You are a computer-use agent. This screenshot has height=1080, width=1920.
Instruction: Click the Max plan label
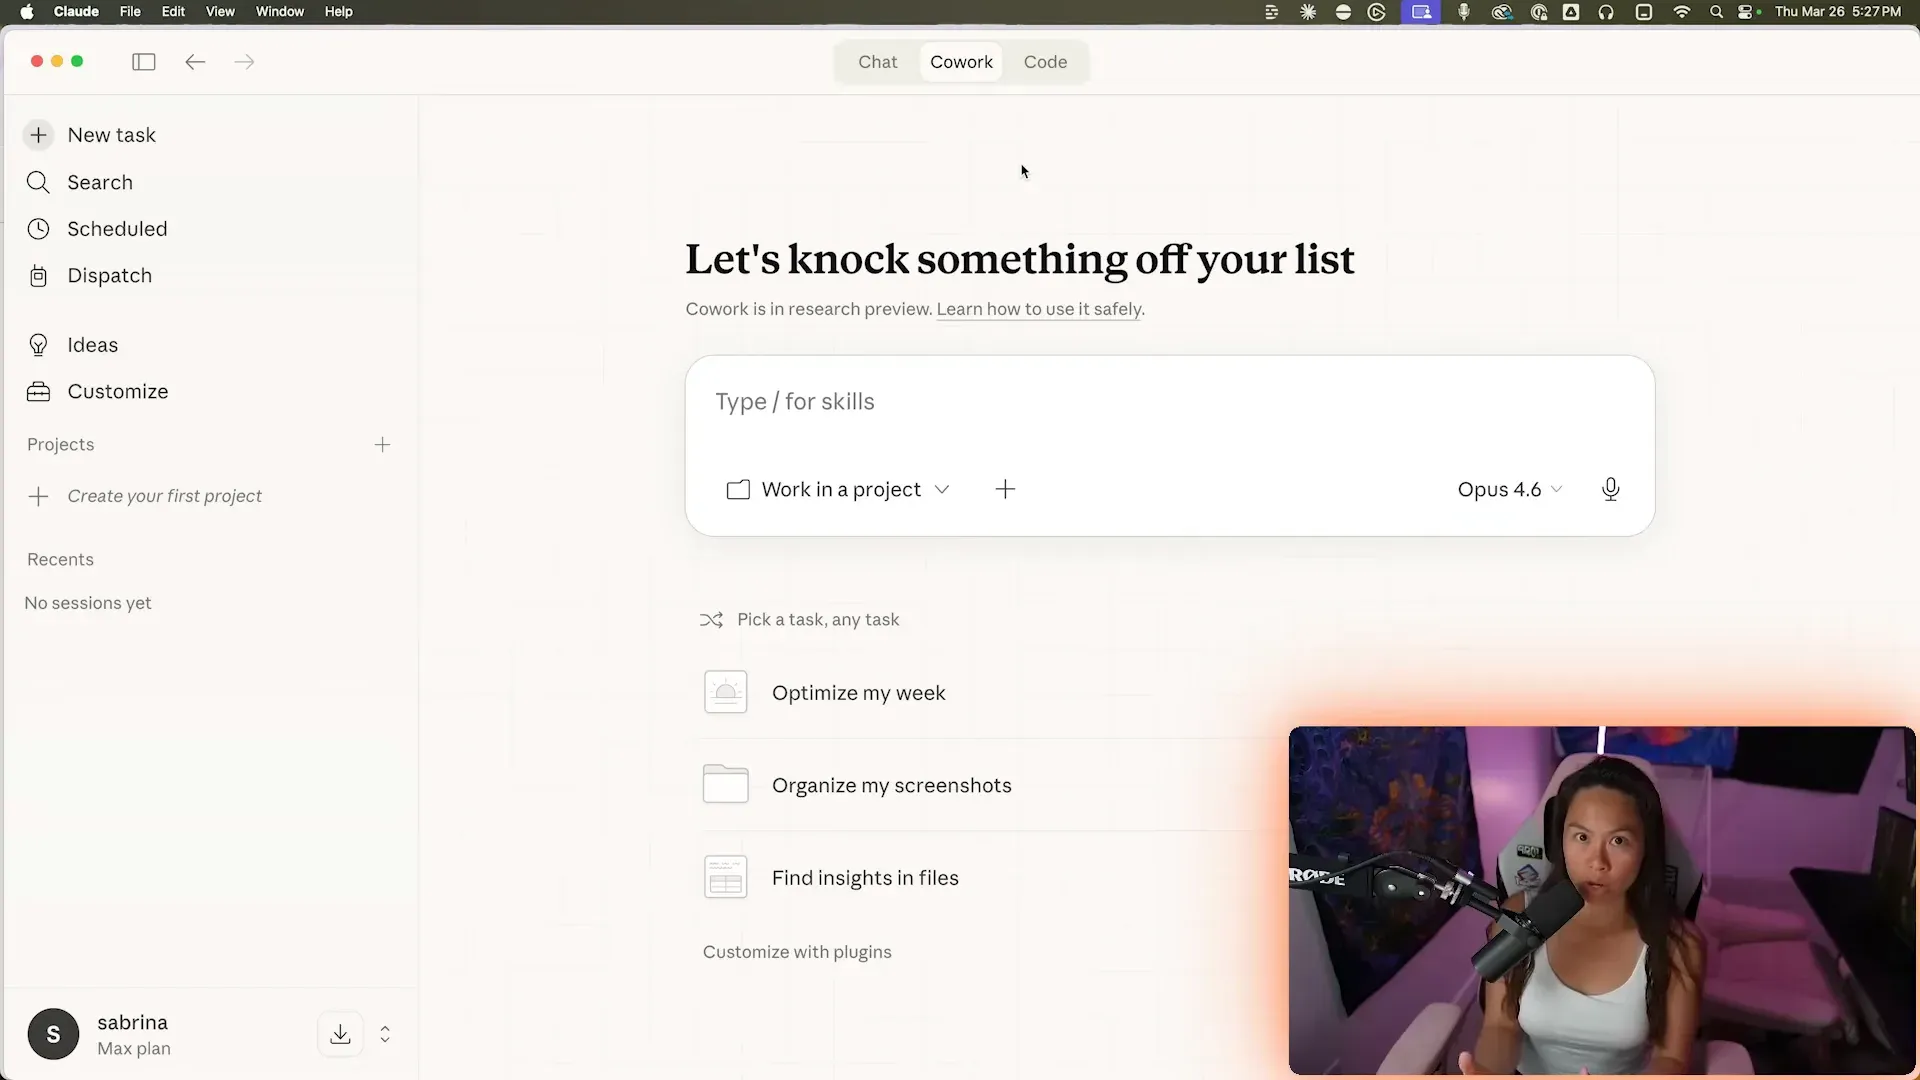click(x=134, y=1049)
